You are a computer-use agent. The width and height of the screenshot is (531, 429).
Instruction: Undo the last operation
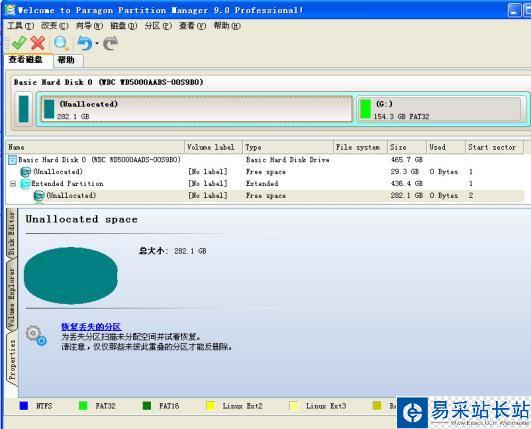[84, 43]
